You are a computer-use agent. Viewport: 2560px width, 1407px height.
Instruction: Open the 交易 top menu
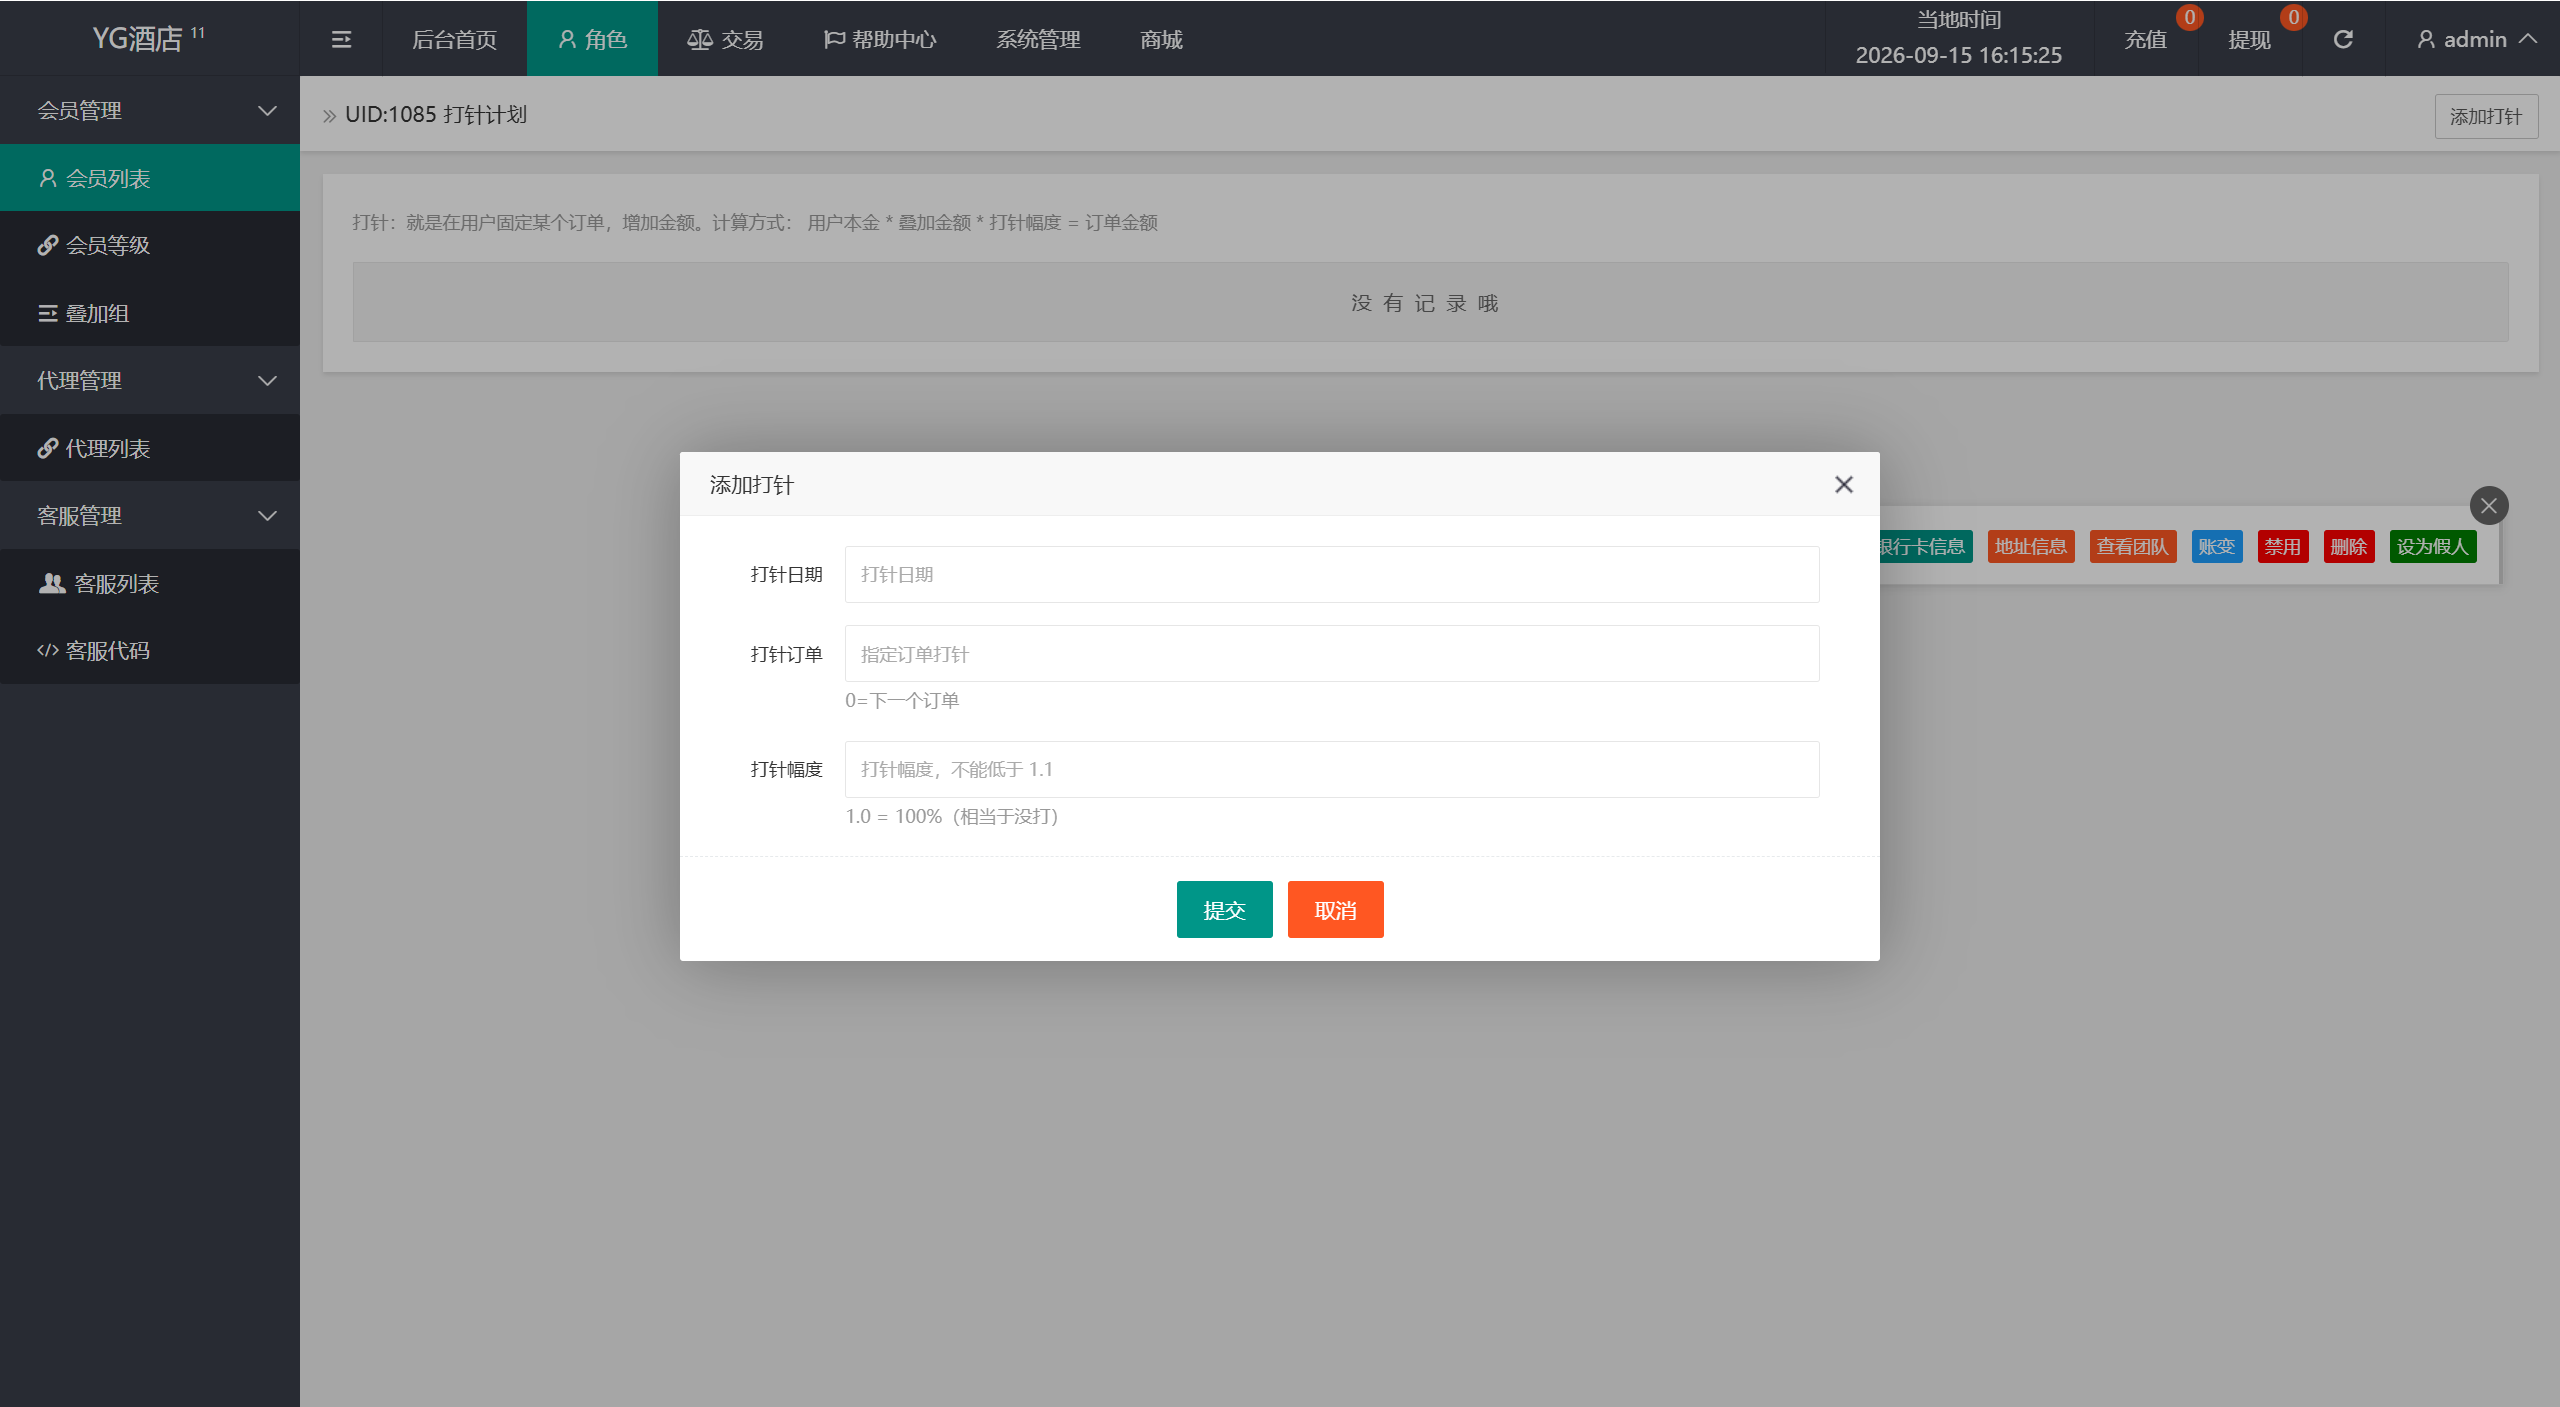[725, 39]
